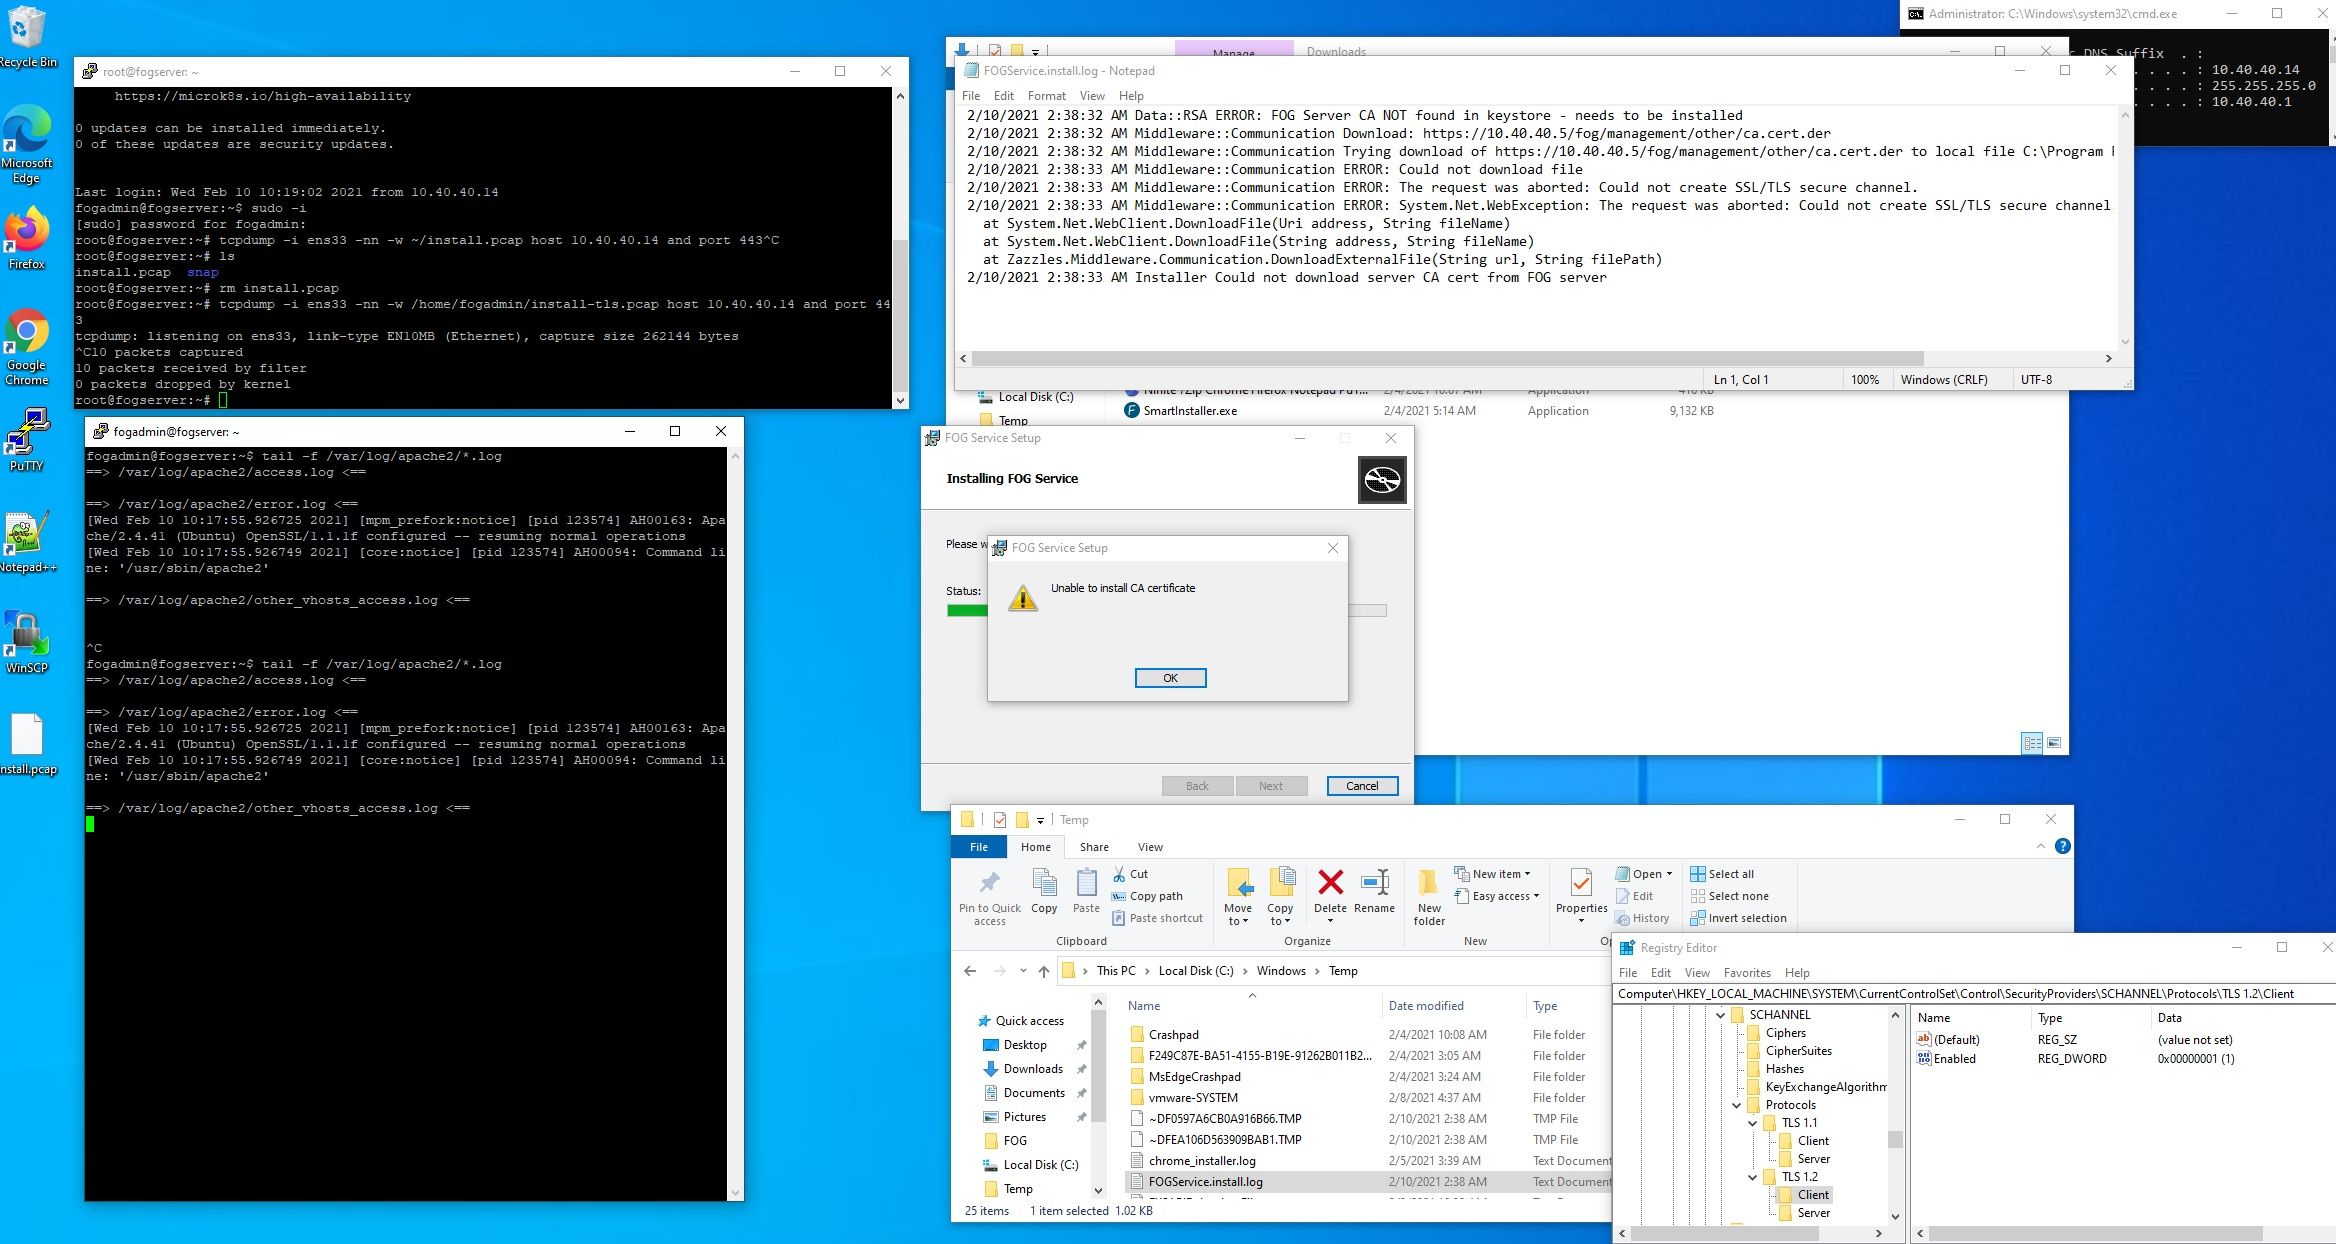Go up one folder level
The width and height of the screenshot is (2336, 1244).
click(x=1044, y=971)
